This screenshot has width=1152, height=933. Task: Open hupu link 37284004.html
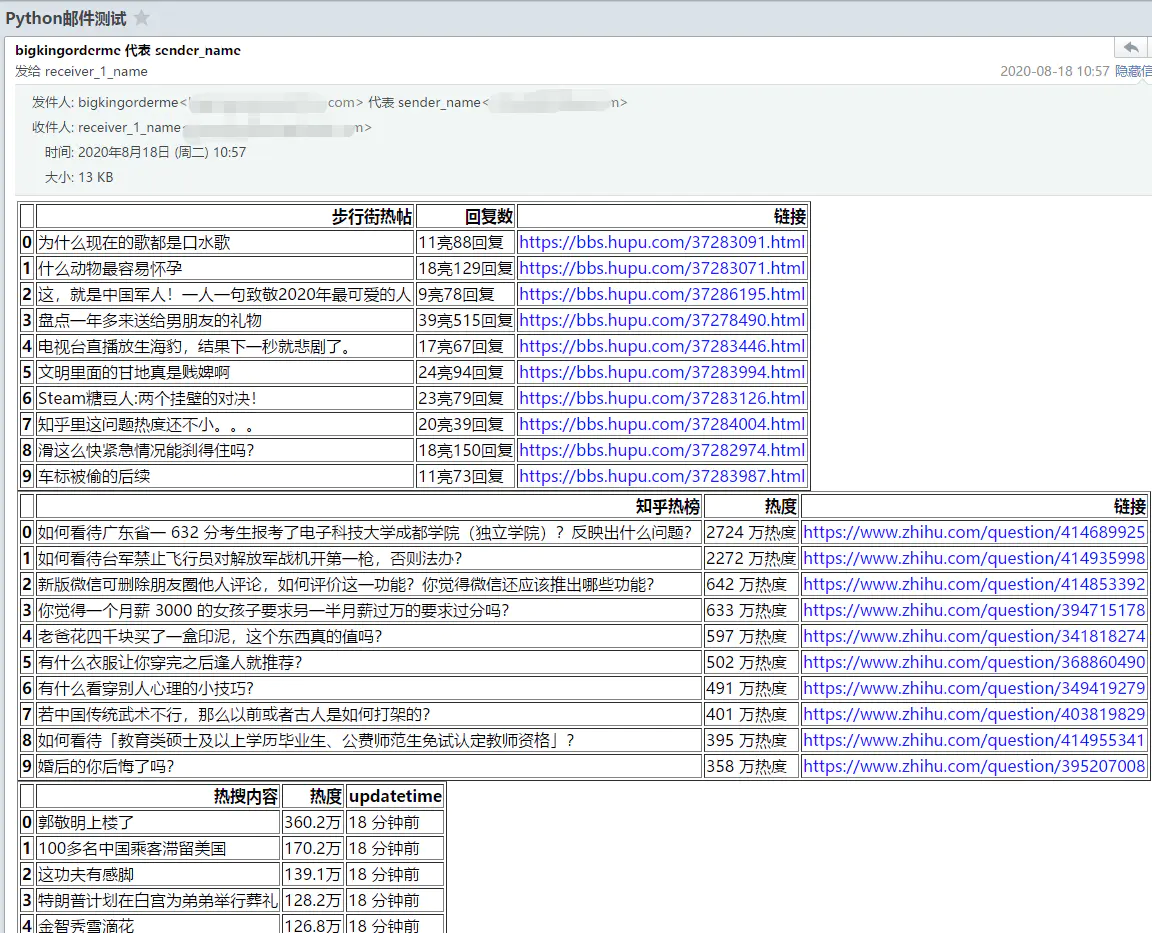pos(662,424)
